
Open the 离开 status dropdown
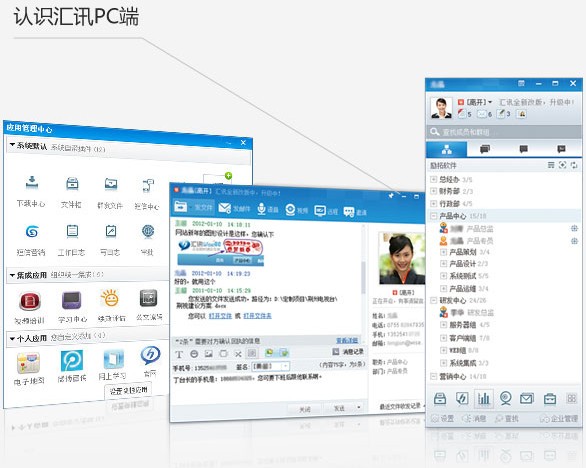(x=475, y=102)
